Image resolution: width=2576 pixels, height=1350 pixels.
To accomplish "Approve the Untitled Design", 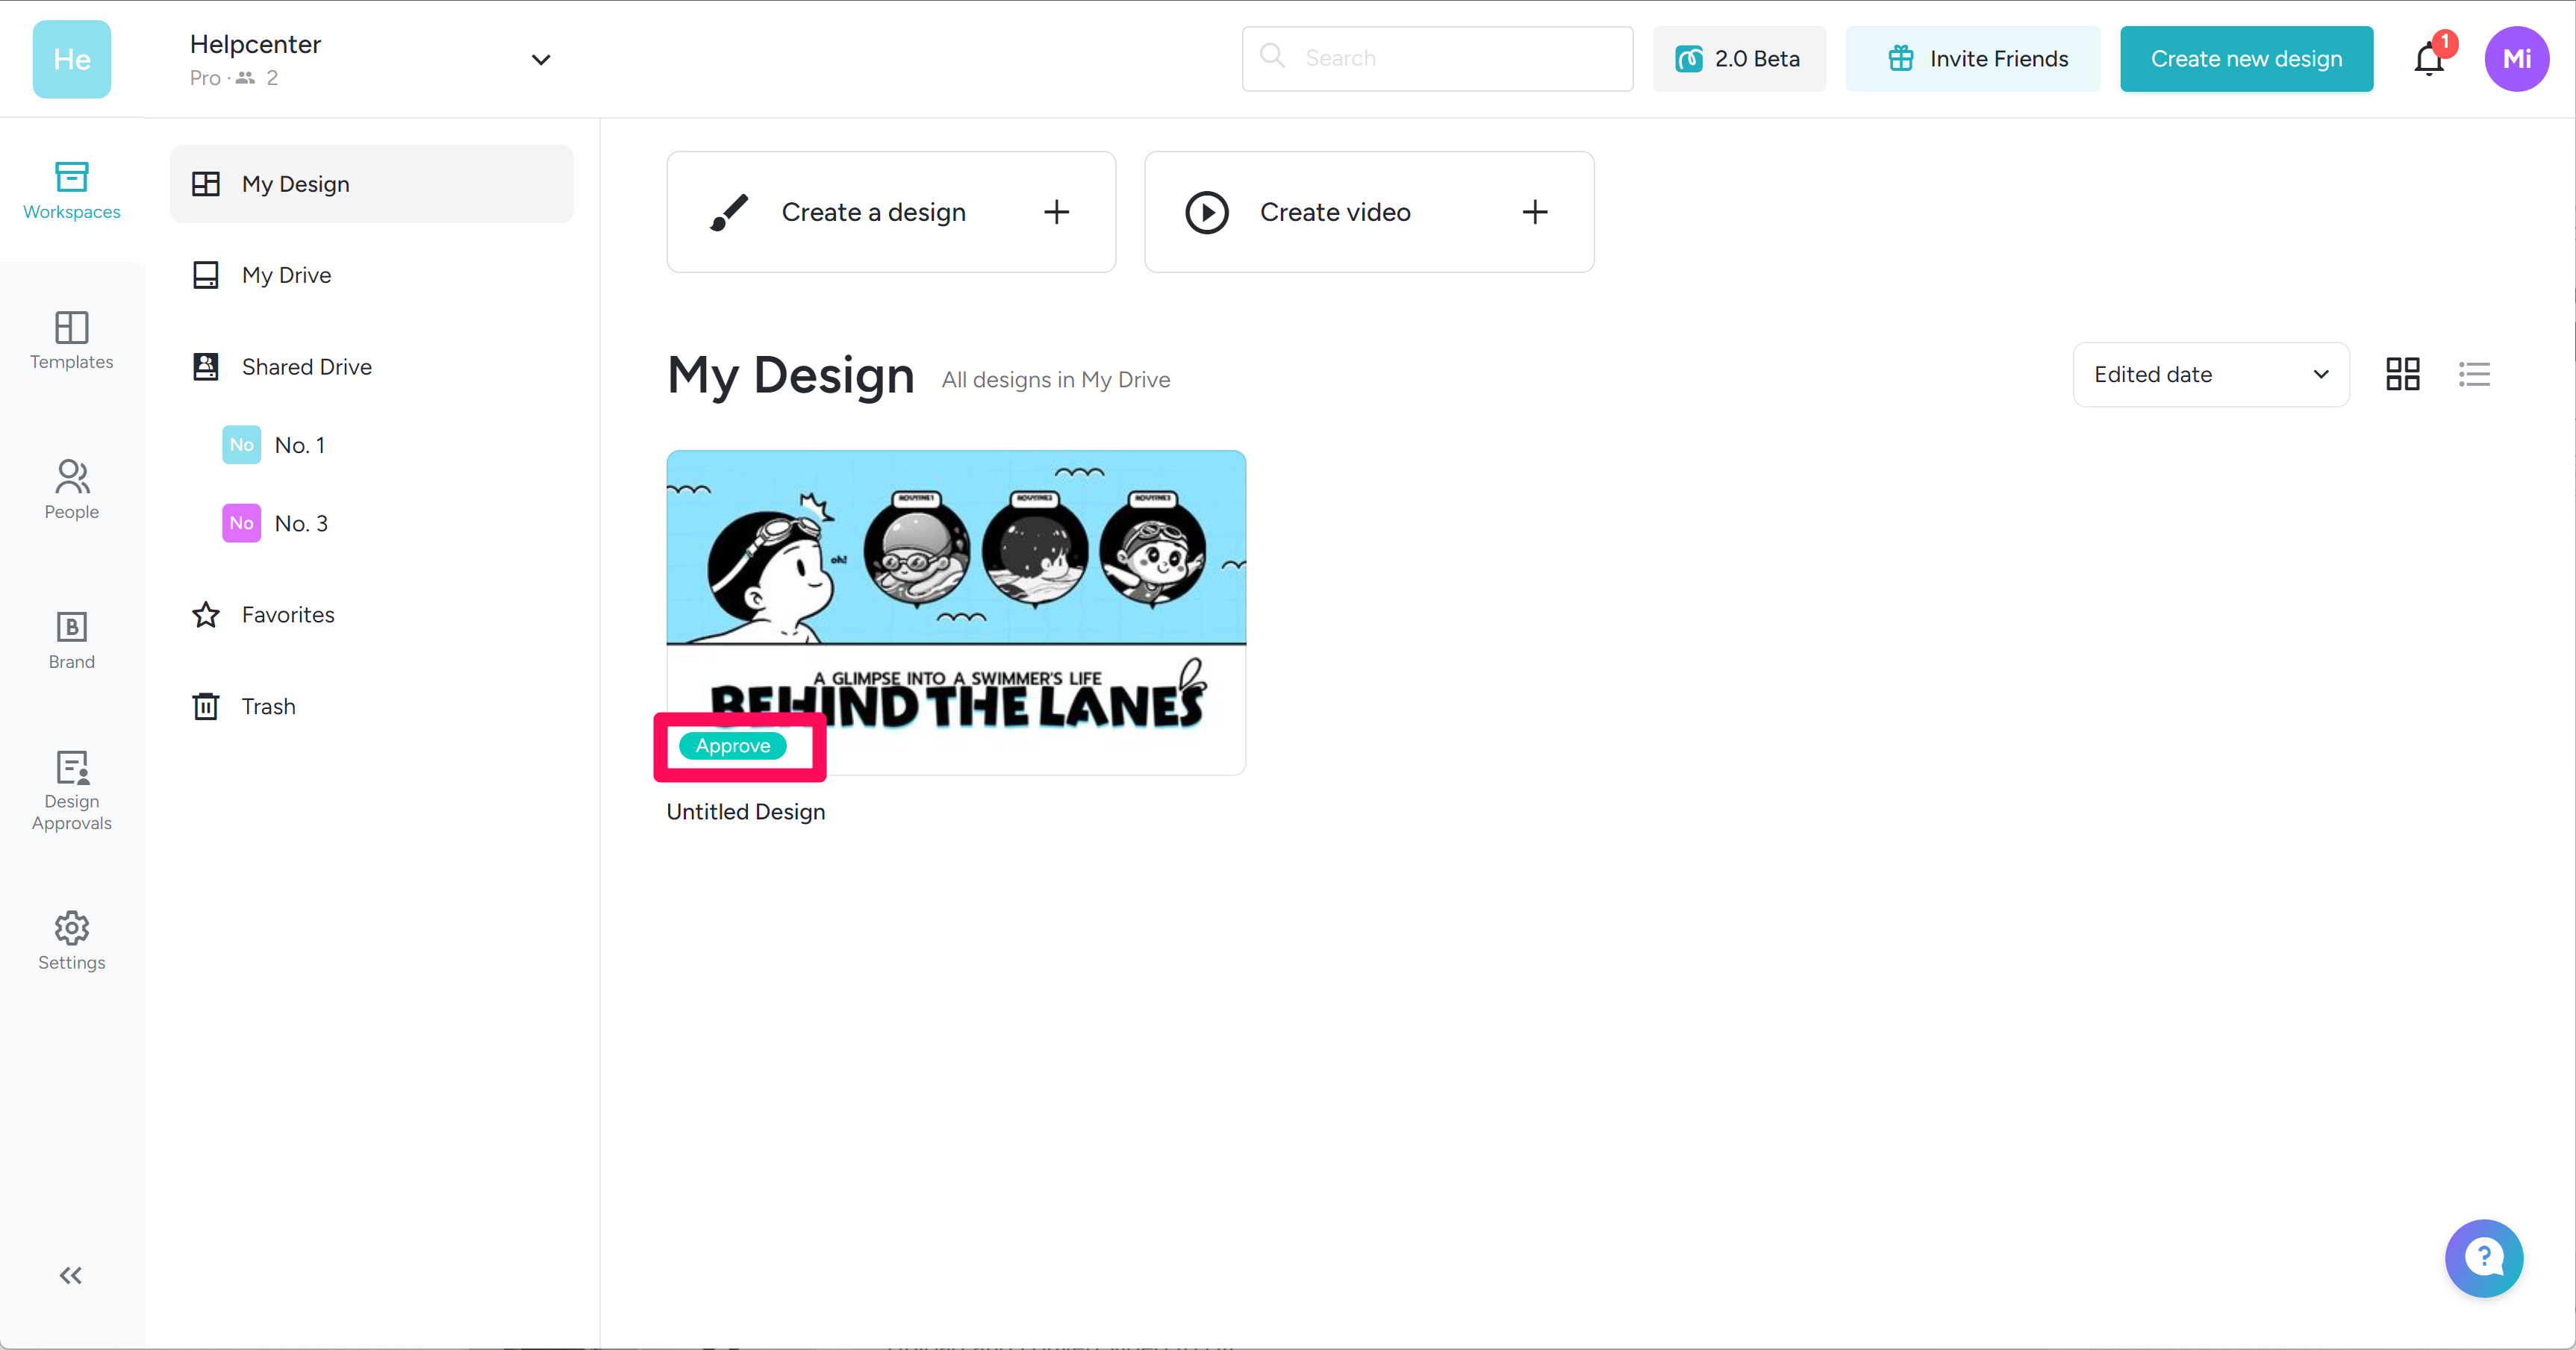I will 733,746.
